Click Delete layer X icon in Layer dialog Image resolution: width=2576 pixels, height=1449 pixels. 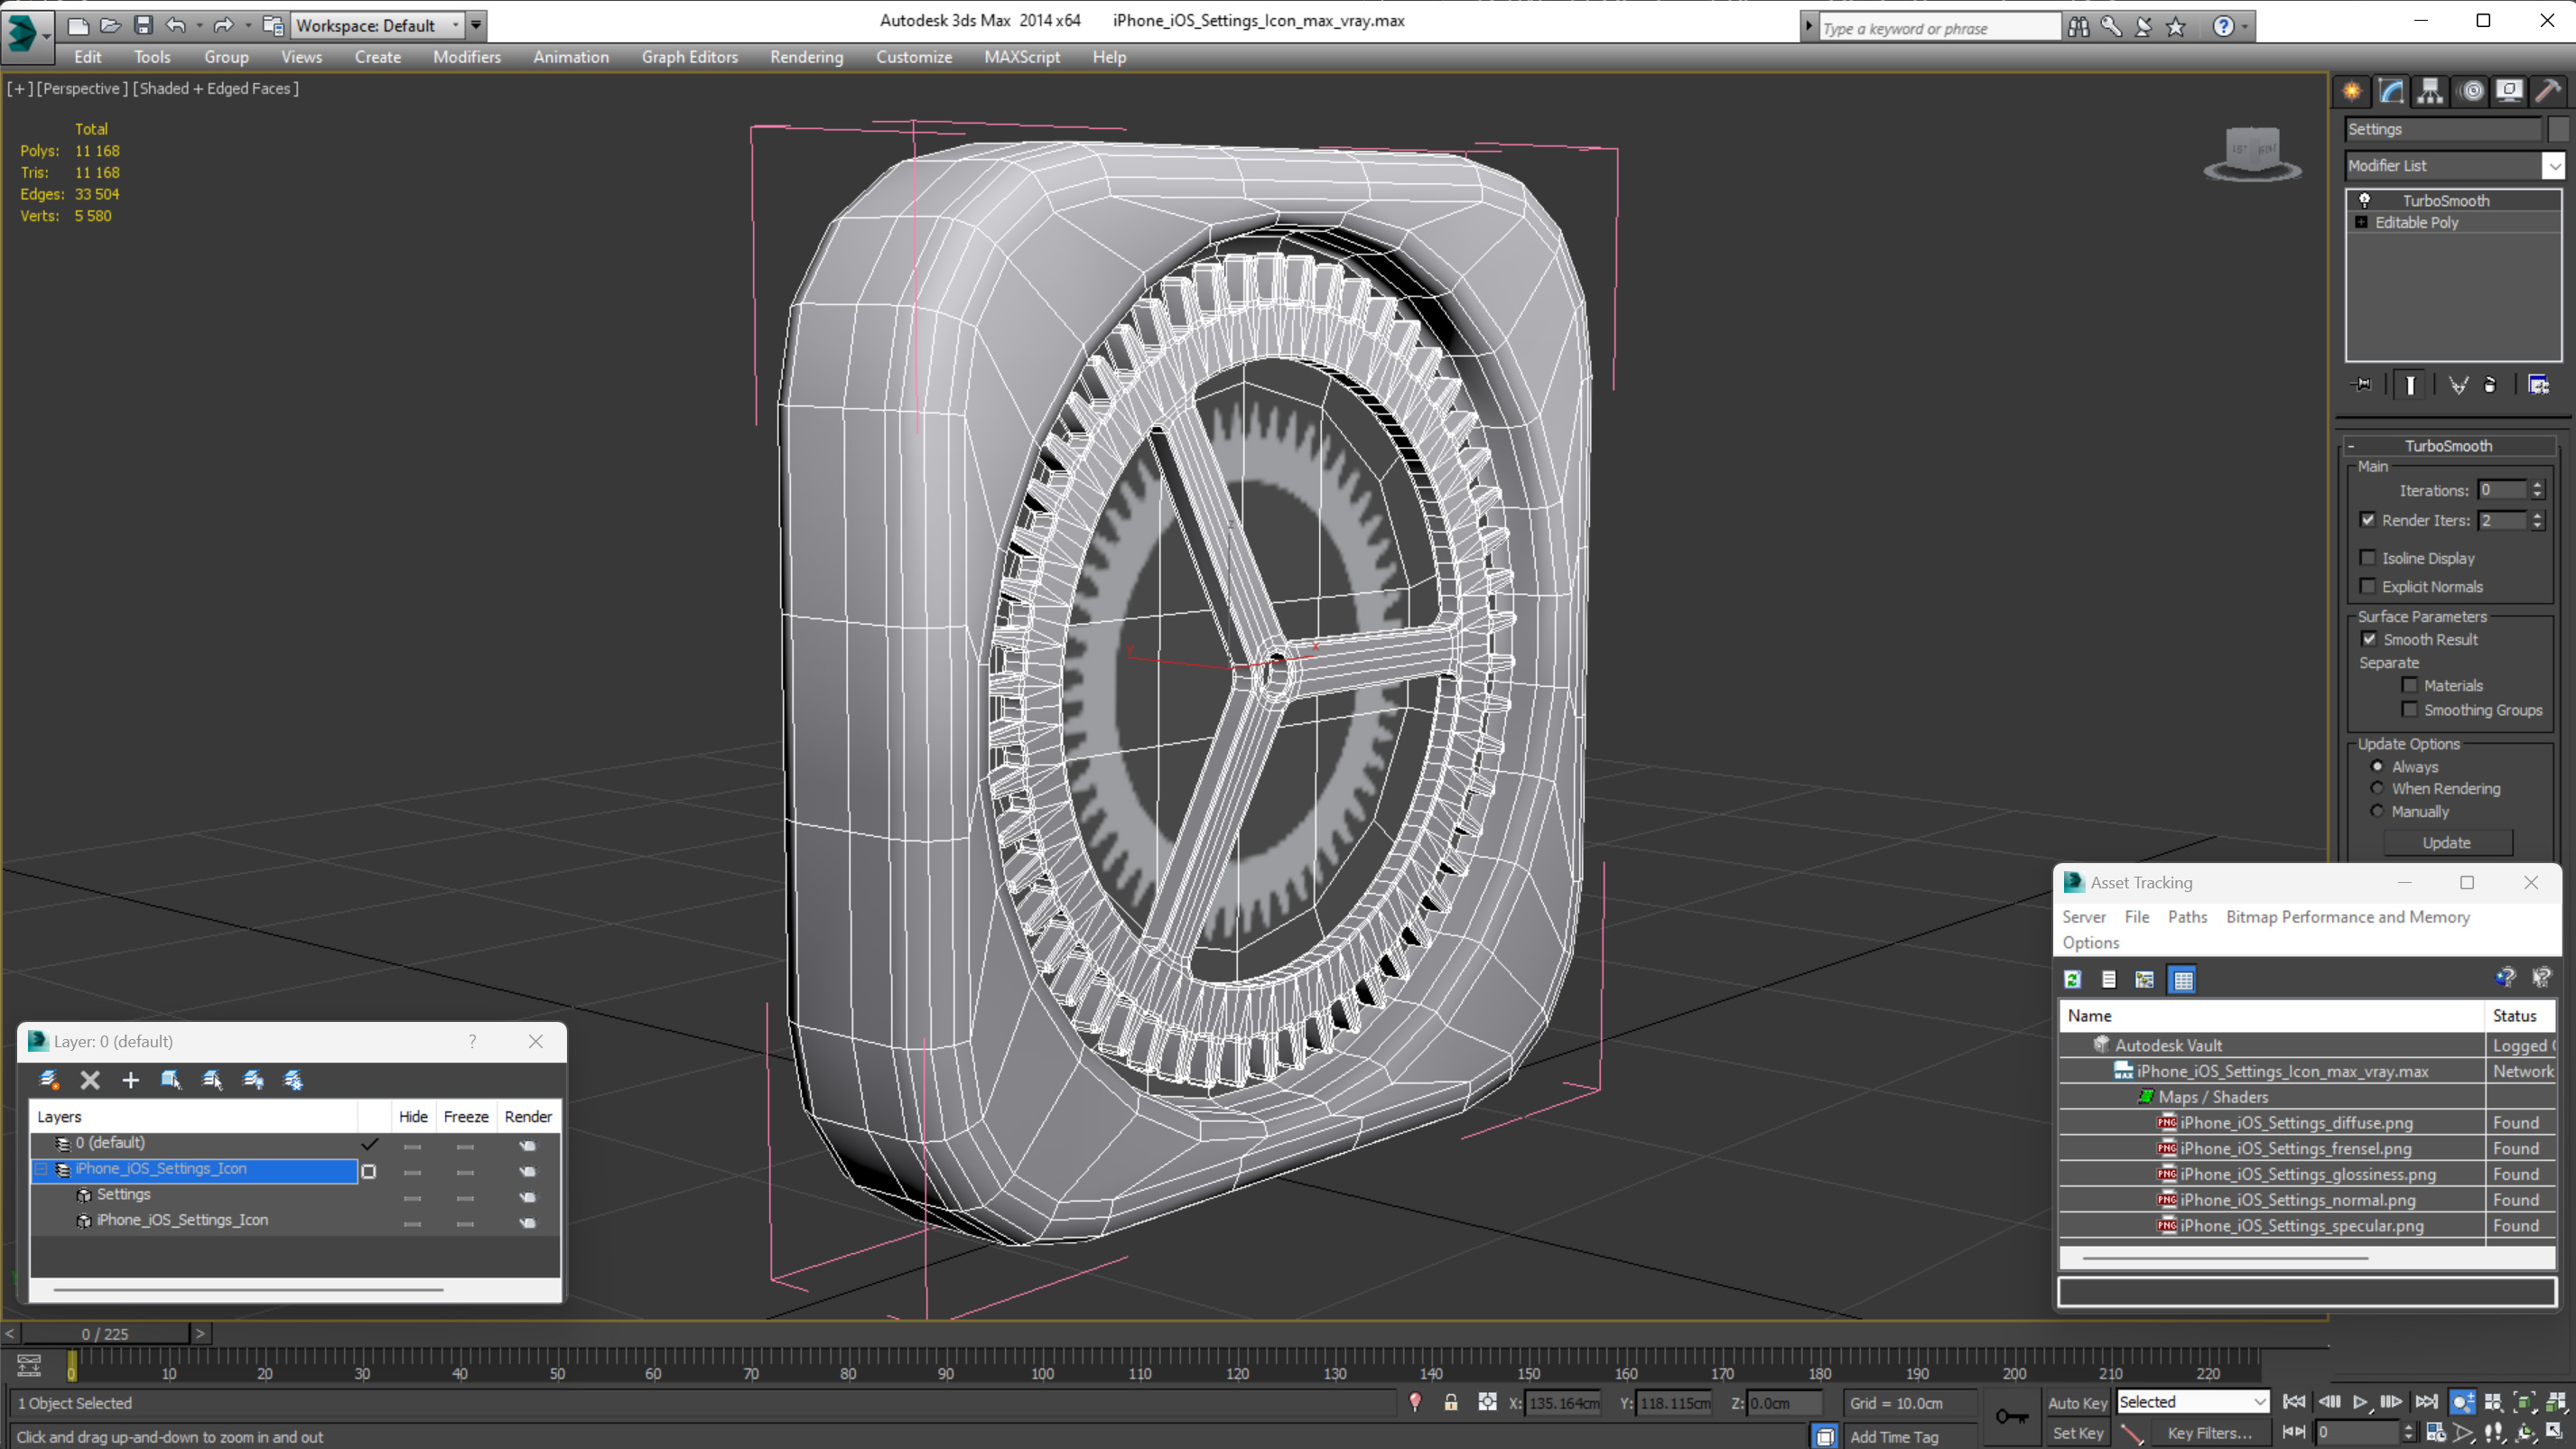(x=90, y=1080)
